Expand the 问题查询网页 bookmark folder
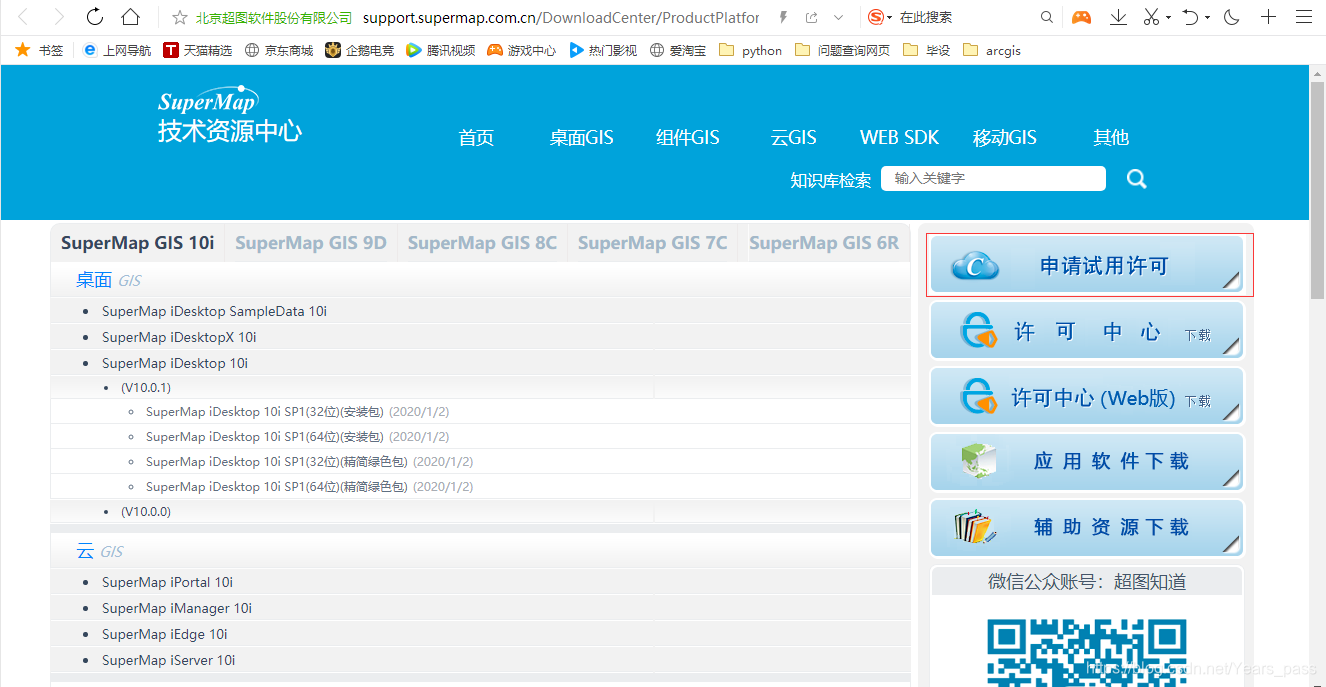The height and width of the screenshot is (687, 1326). pyautogui.click(x=842, y=50)
